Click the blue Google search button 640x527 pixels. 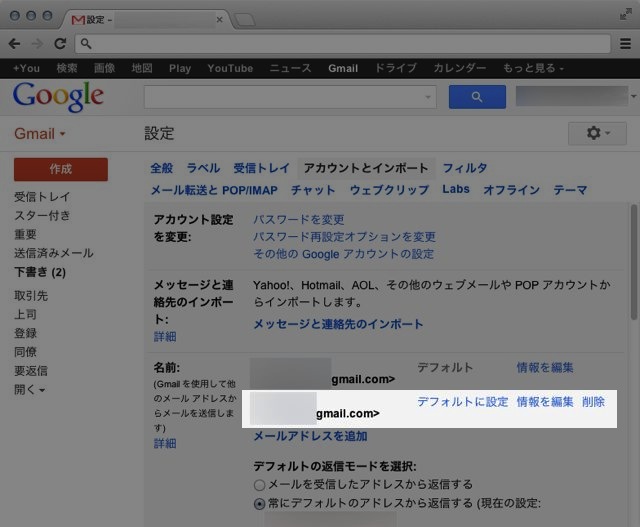[x=477, y=97]
